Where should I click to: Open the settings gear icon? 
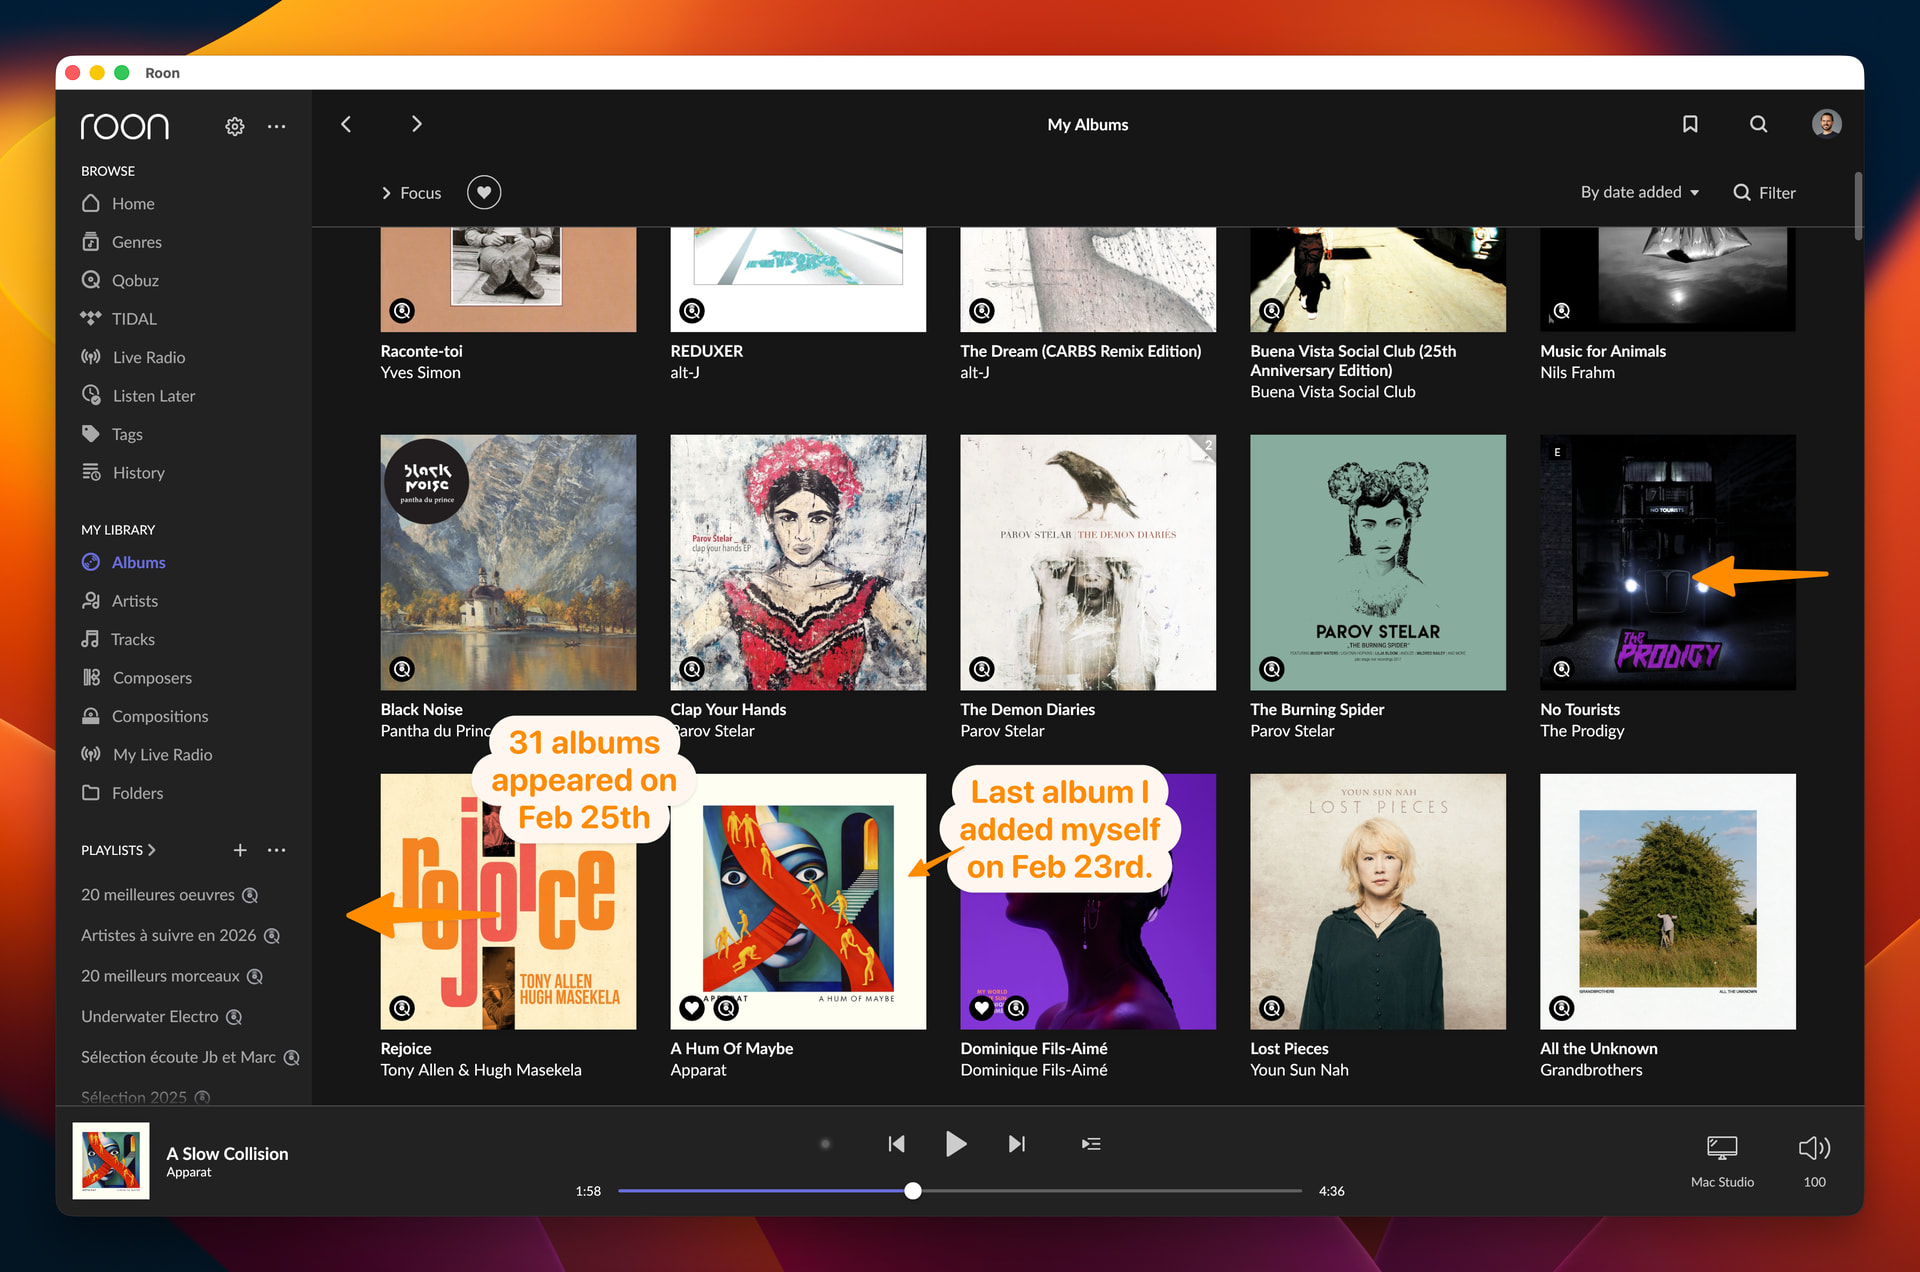coord(234,126)
